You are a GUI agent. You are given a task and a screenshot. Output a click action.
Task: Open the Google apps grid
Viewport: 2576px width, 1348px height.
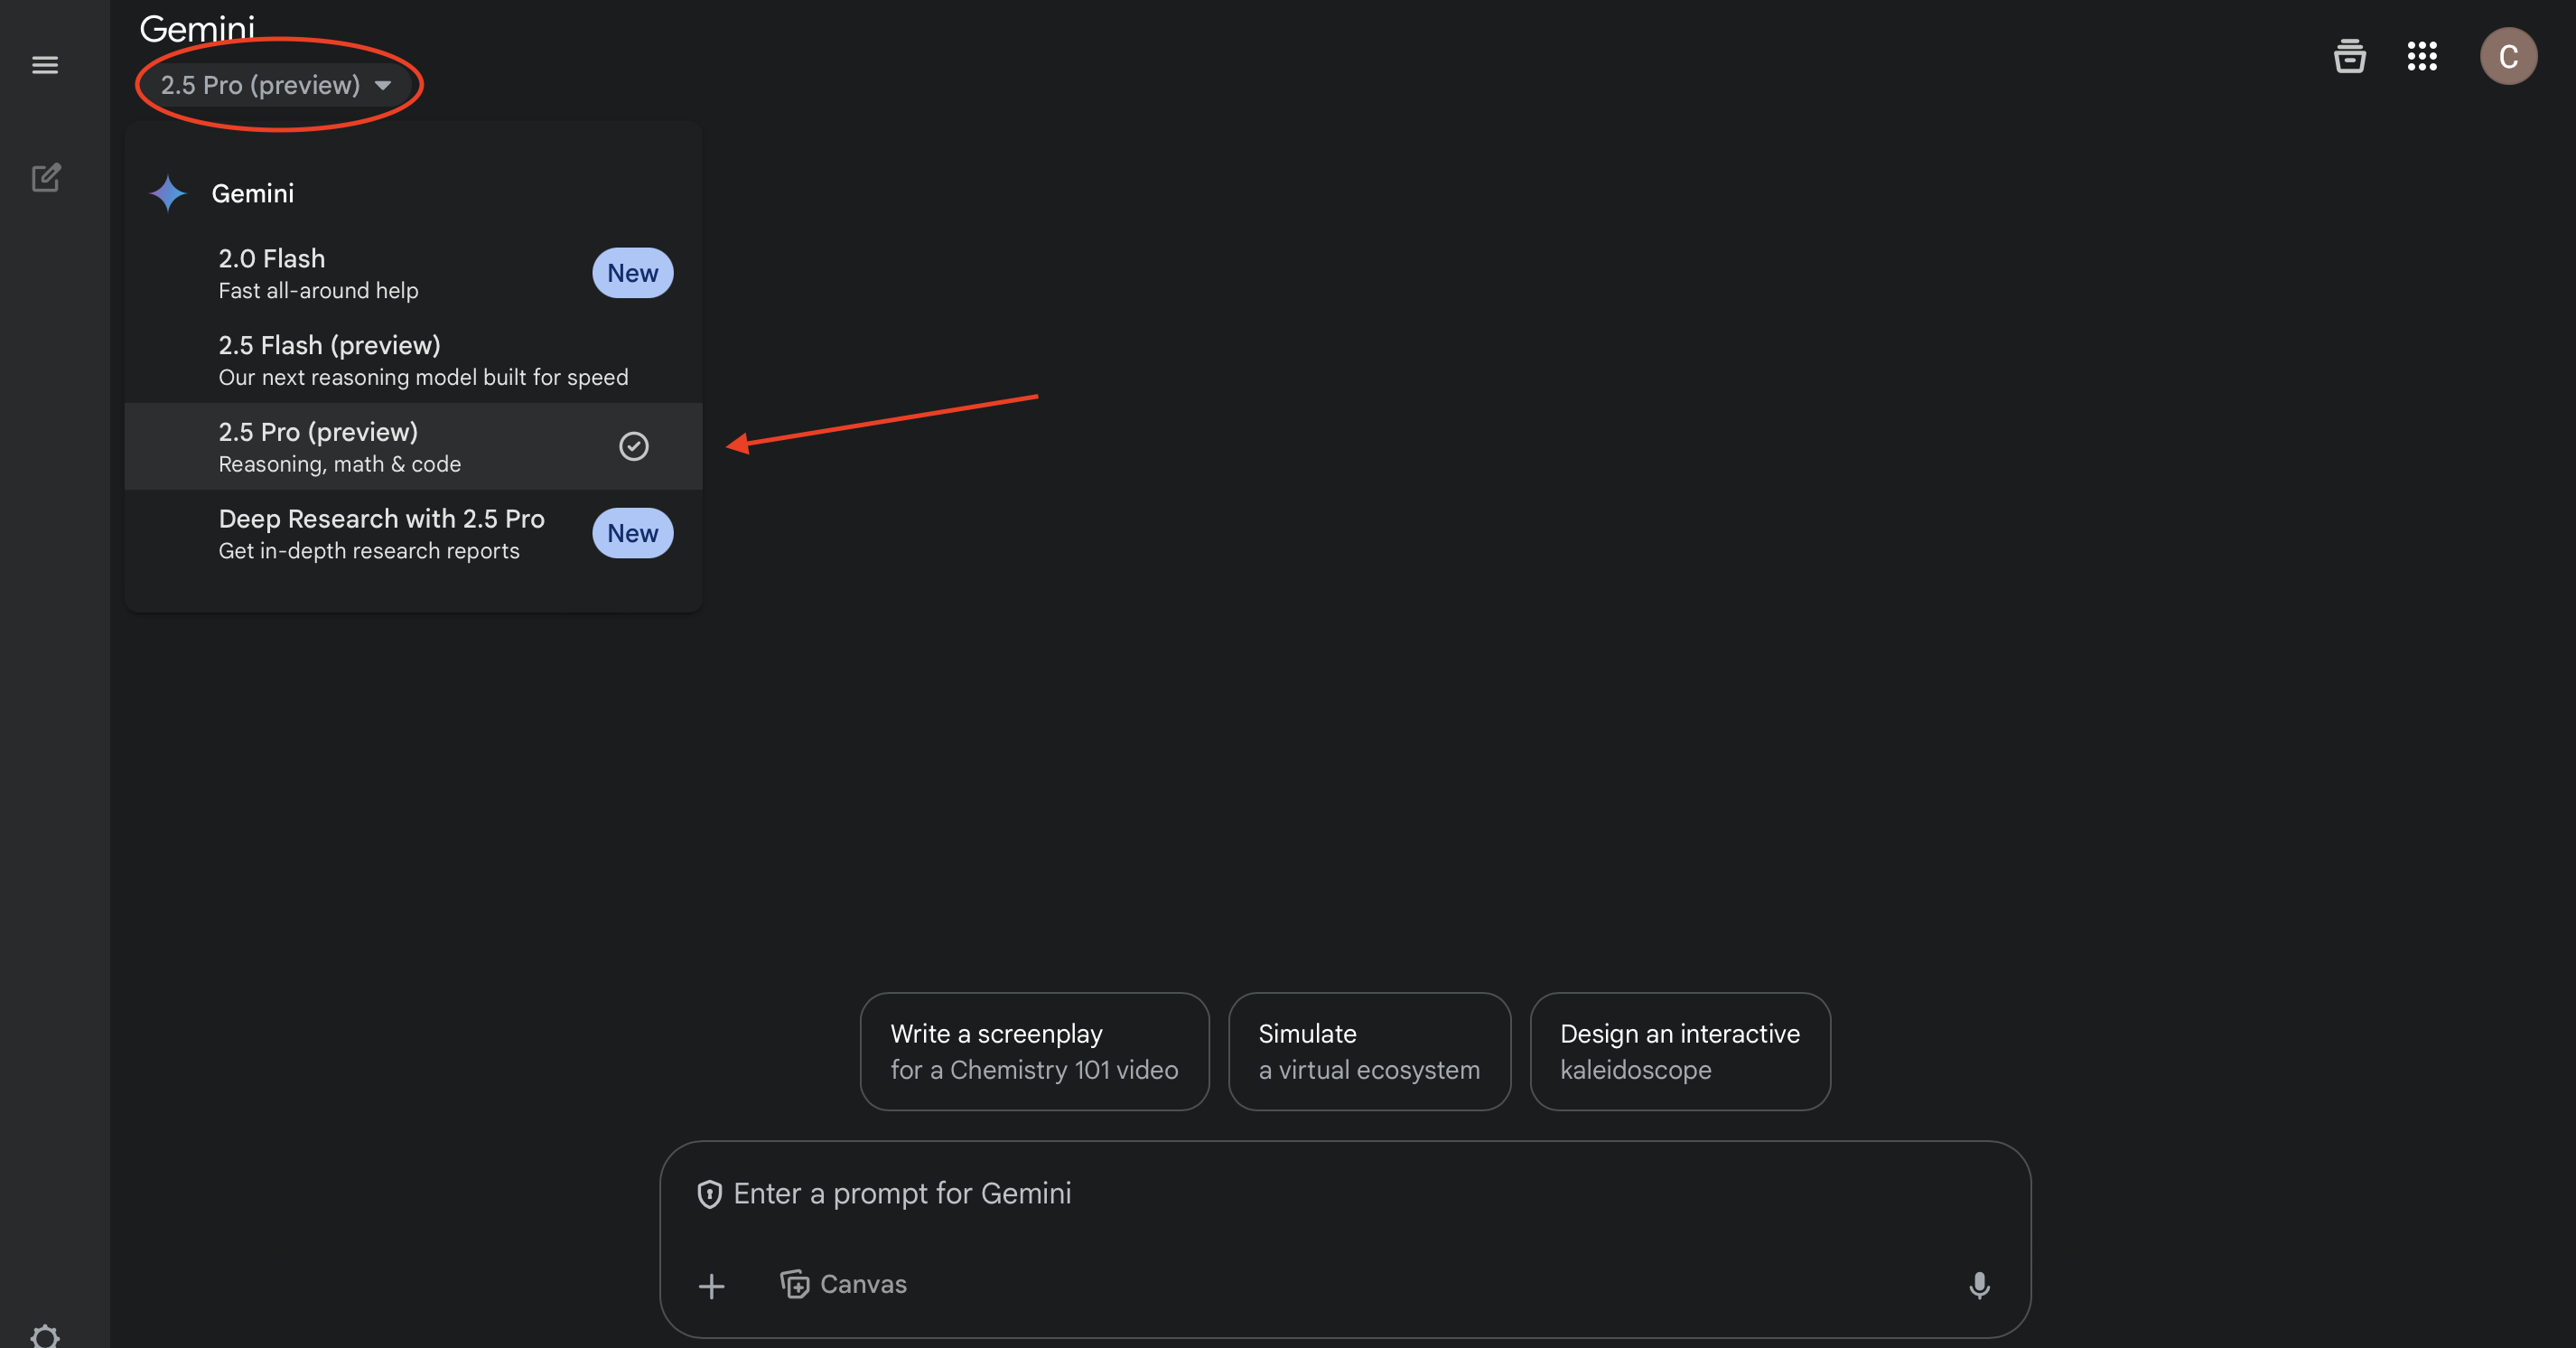point(2421,56)
